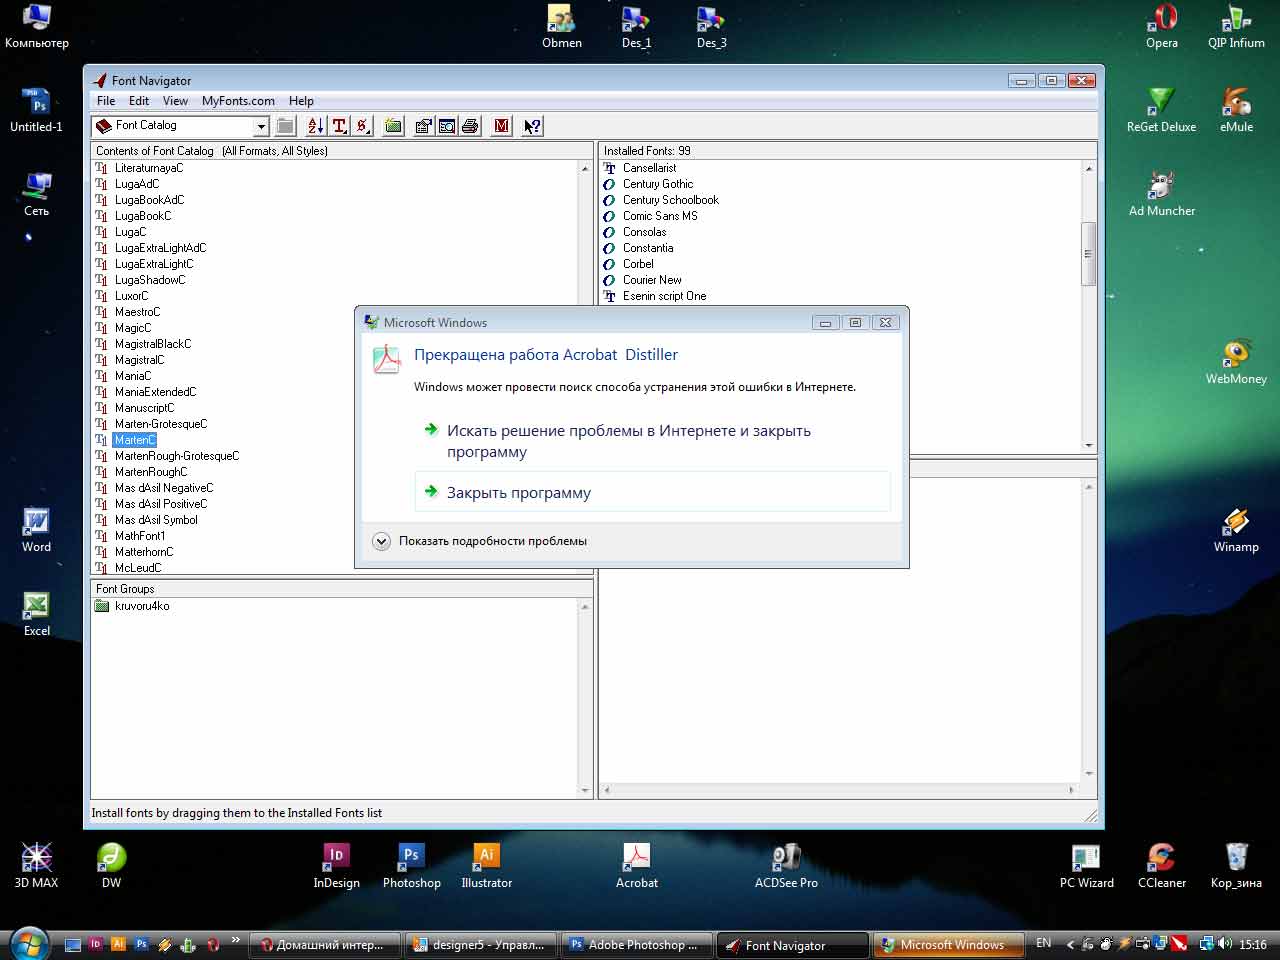Screen dimensions: 1280x960
Task: Select Mas dAsil Symbol font
Action: pos(156,520)
